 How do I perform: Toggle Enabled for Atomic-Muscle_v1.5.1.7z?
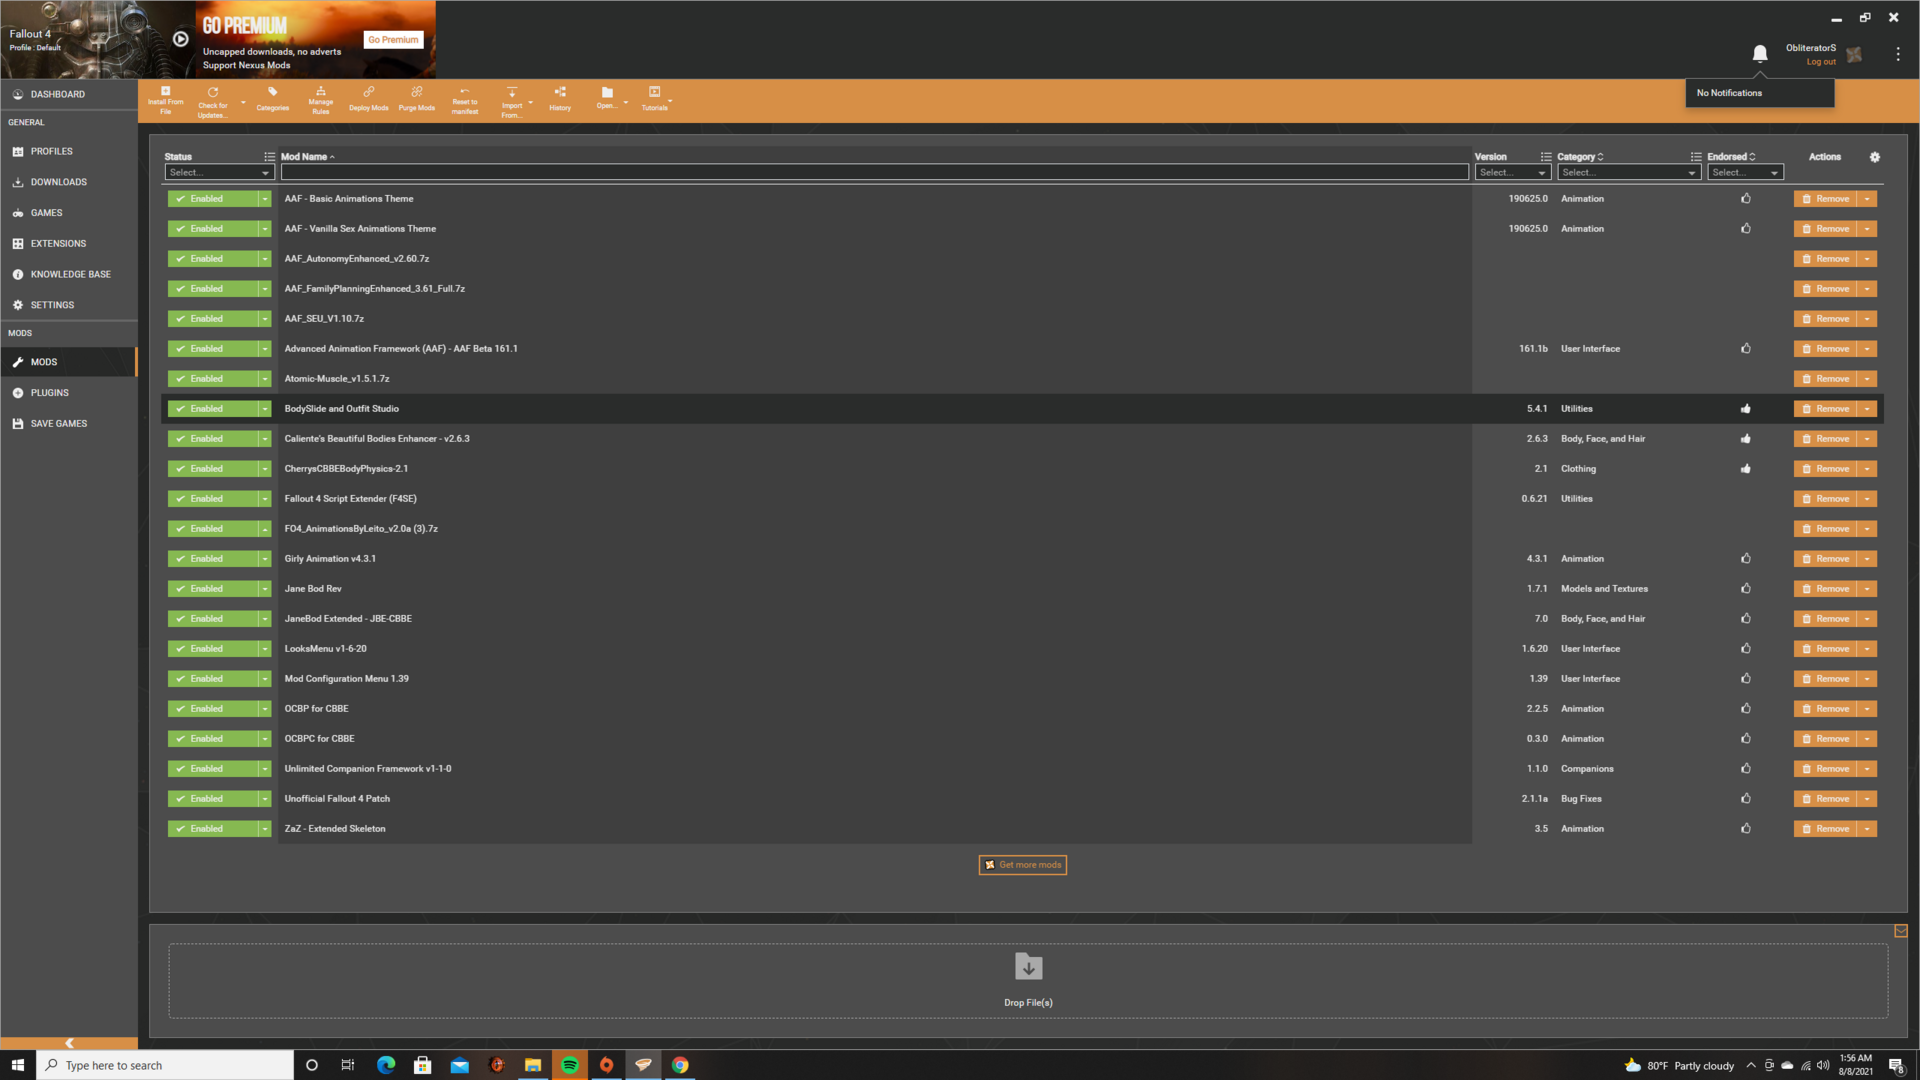213,379
